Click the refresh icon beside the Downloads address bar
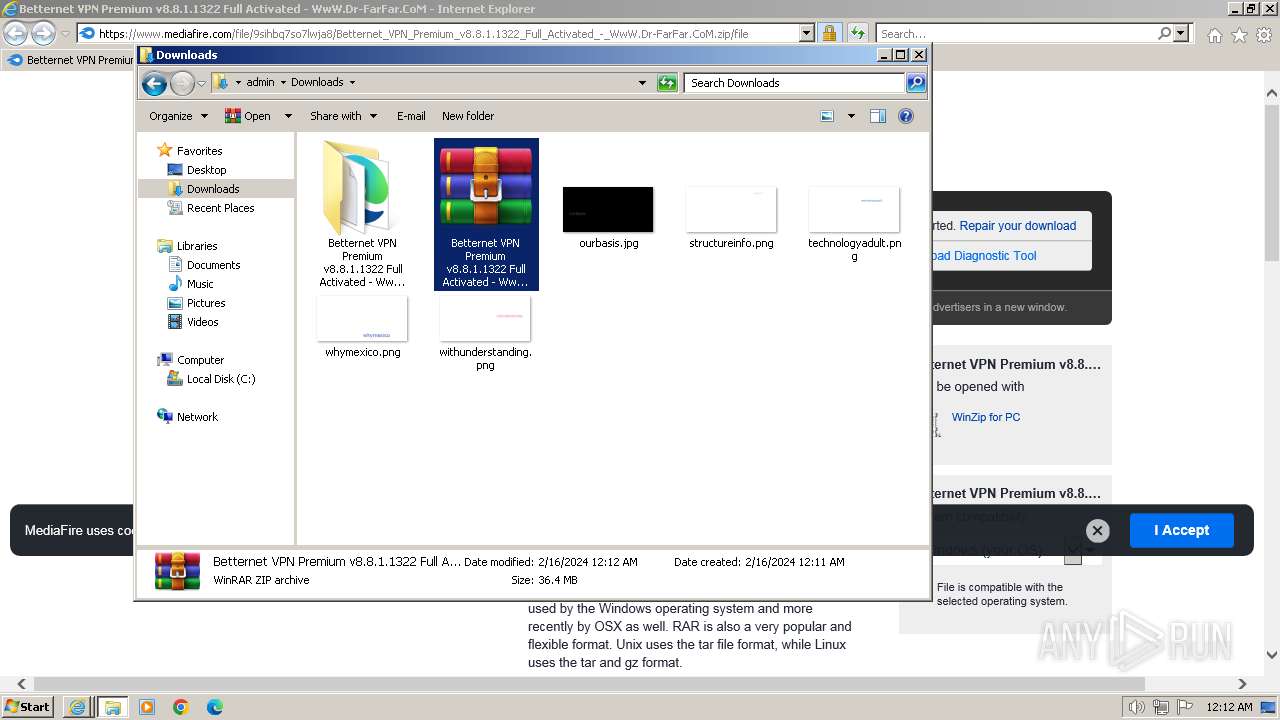Screen dimensions: 1280x720 667,83
